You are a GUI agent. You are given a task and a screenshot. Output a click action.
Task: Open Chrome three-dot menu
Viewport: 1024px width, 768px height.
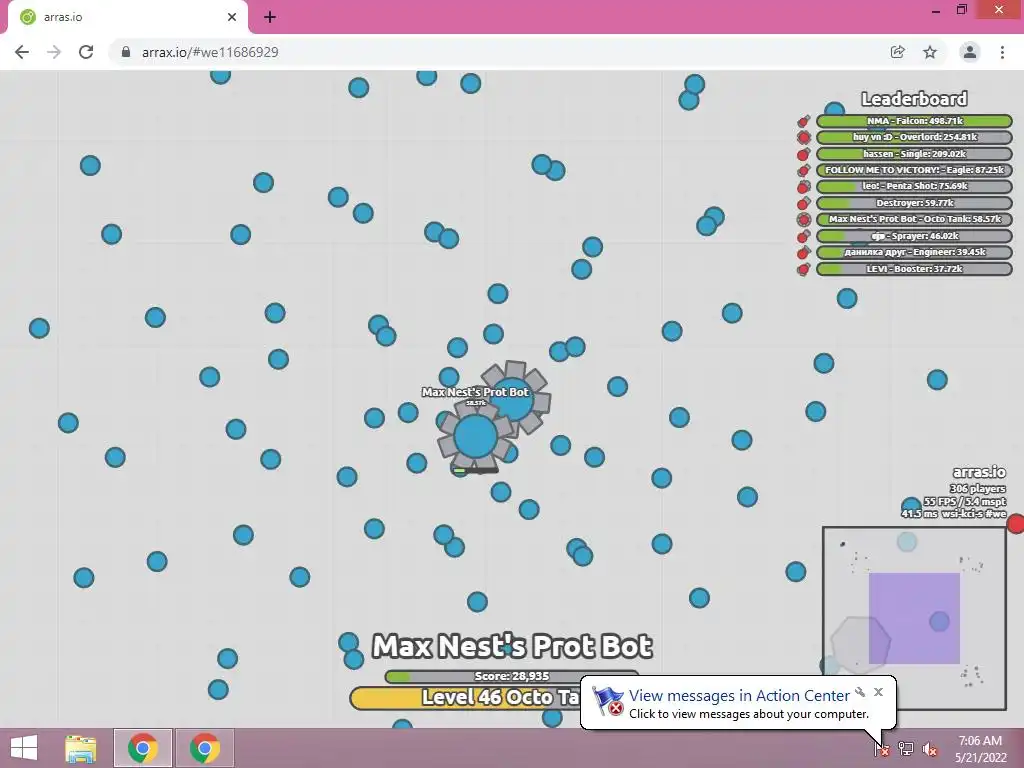(x=1002, y=52)
